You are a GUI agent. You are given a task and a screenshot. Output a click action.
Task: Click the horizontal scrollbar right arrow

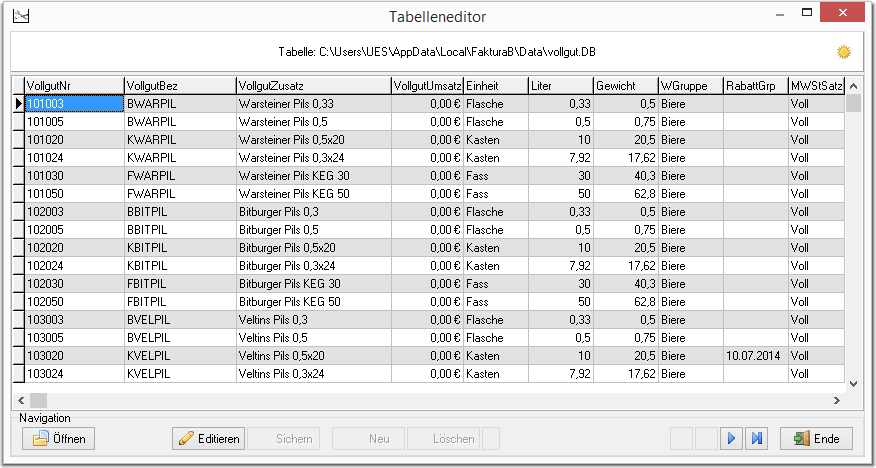pos(837,400)
